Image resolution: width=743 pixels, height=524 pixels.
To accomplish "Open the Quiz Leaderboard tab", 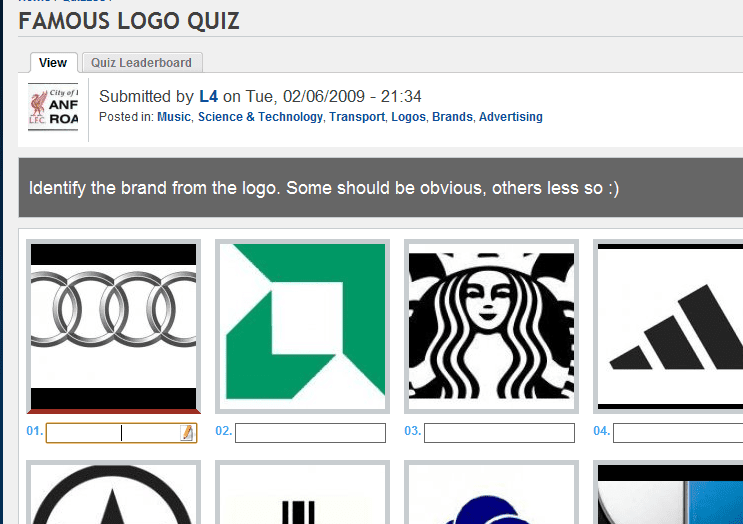I will [142, 63].
